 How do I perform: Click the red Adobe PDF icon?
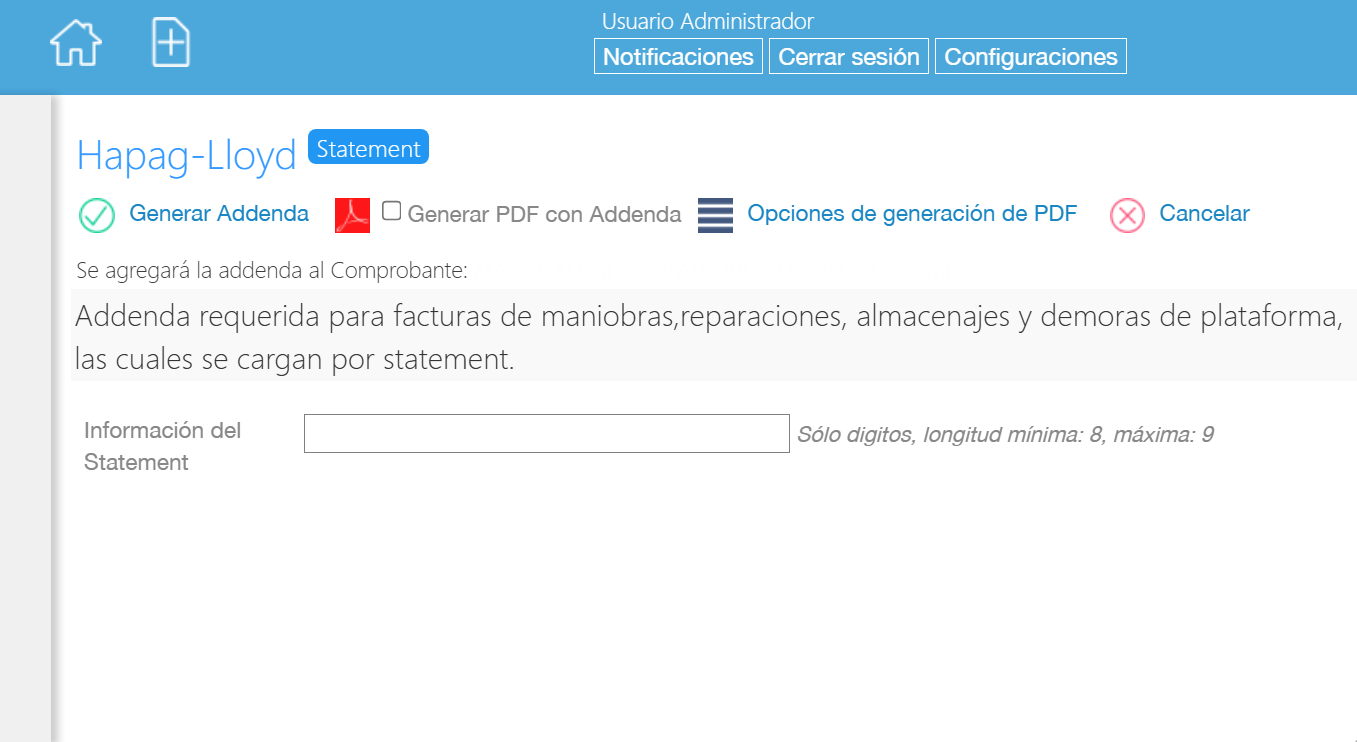click(x=352, y=215)
